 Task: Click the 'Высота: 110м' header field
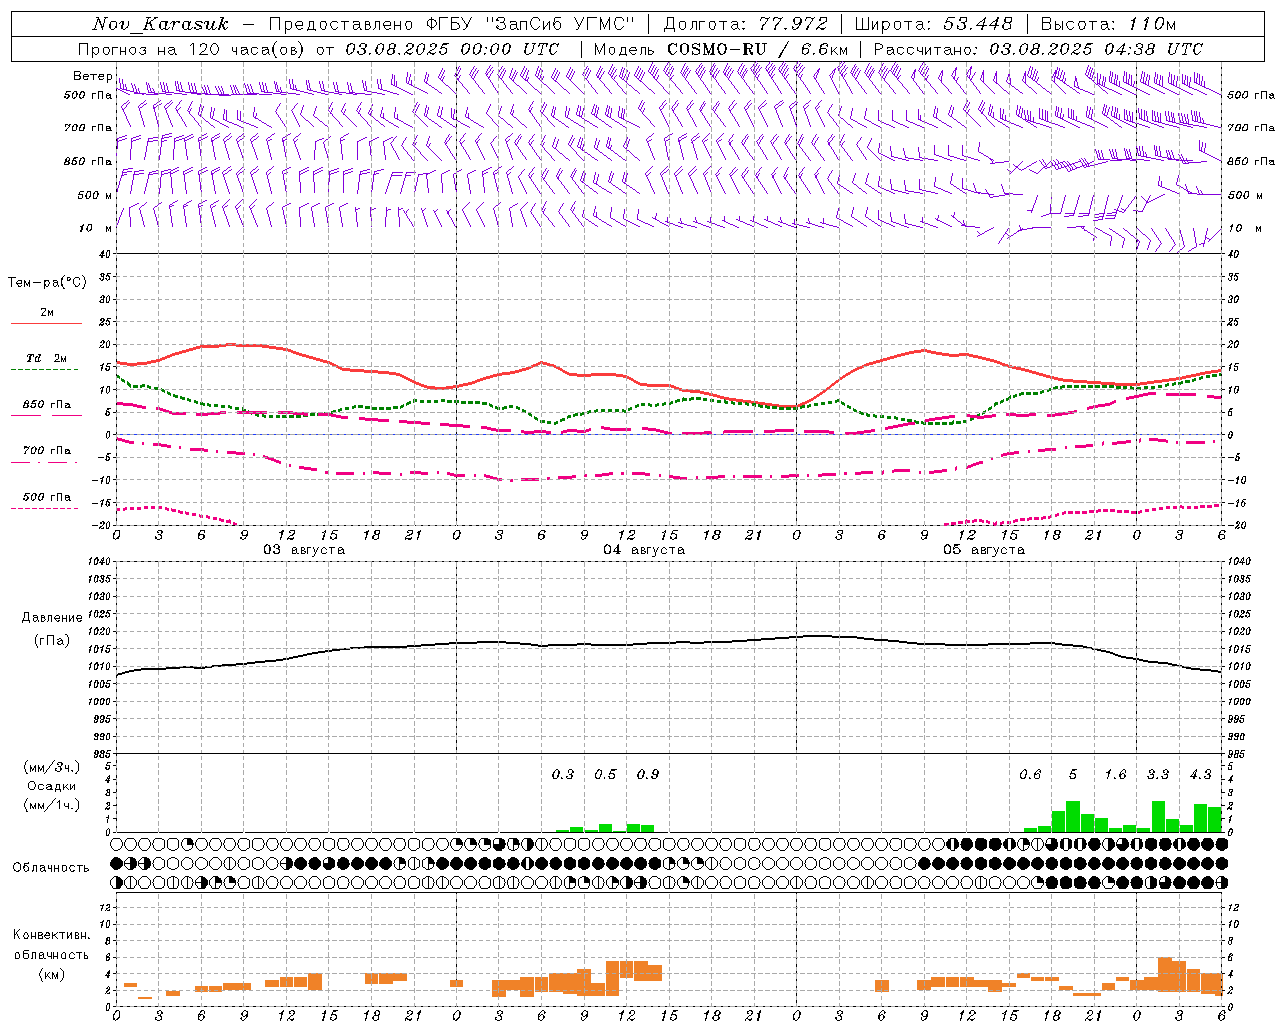pos(1108,24)
